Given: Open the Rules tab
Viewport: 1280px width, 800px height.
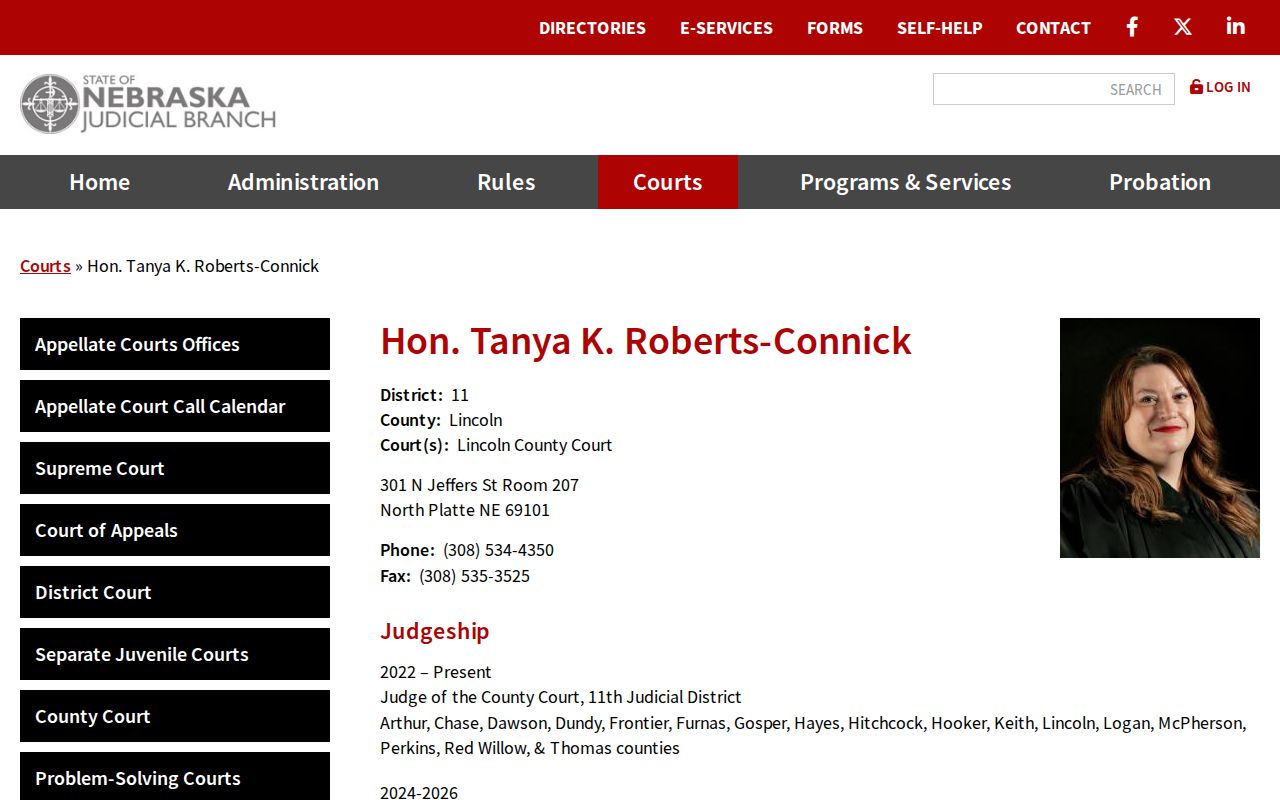Looking at the screenshot, I should [506, 182].
